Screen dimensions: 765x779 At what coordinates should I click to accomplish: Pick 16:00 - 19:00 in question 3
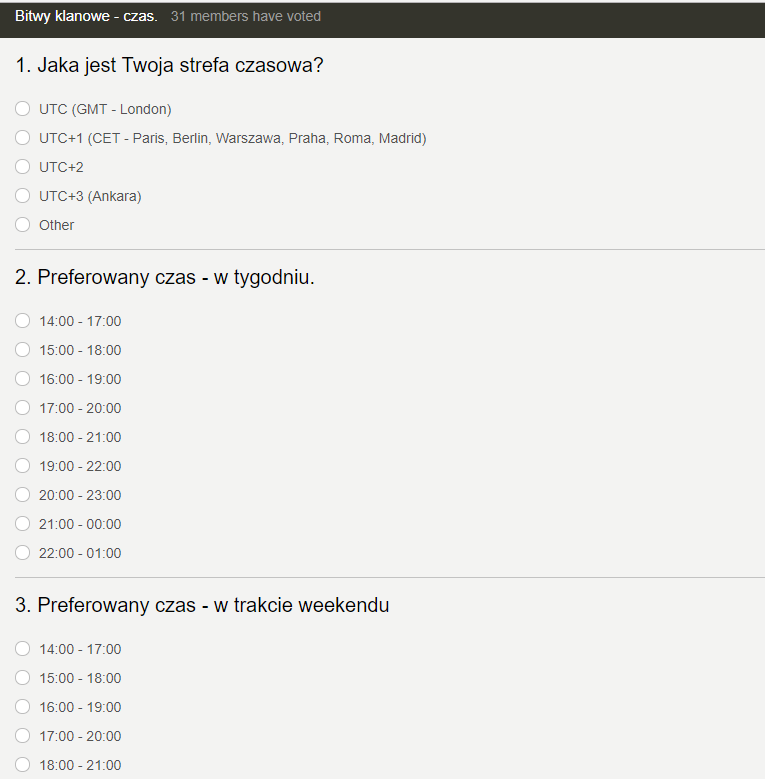[23, 707]
